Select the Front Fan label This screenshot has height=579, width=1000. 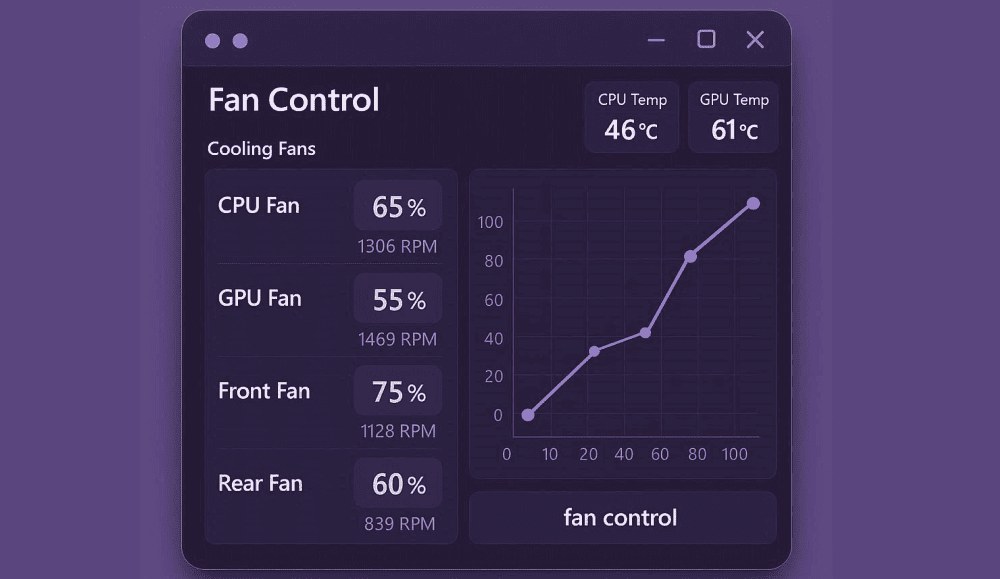[264, 391]
